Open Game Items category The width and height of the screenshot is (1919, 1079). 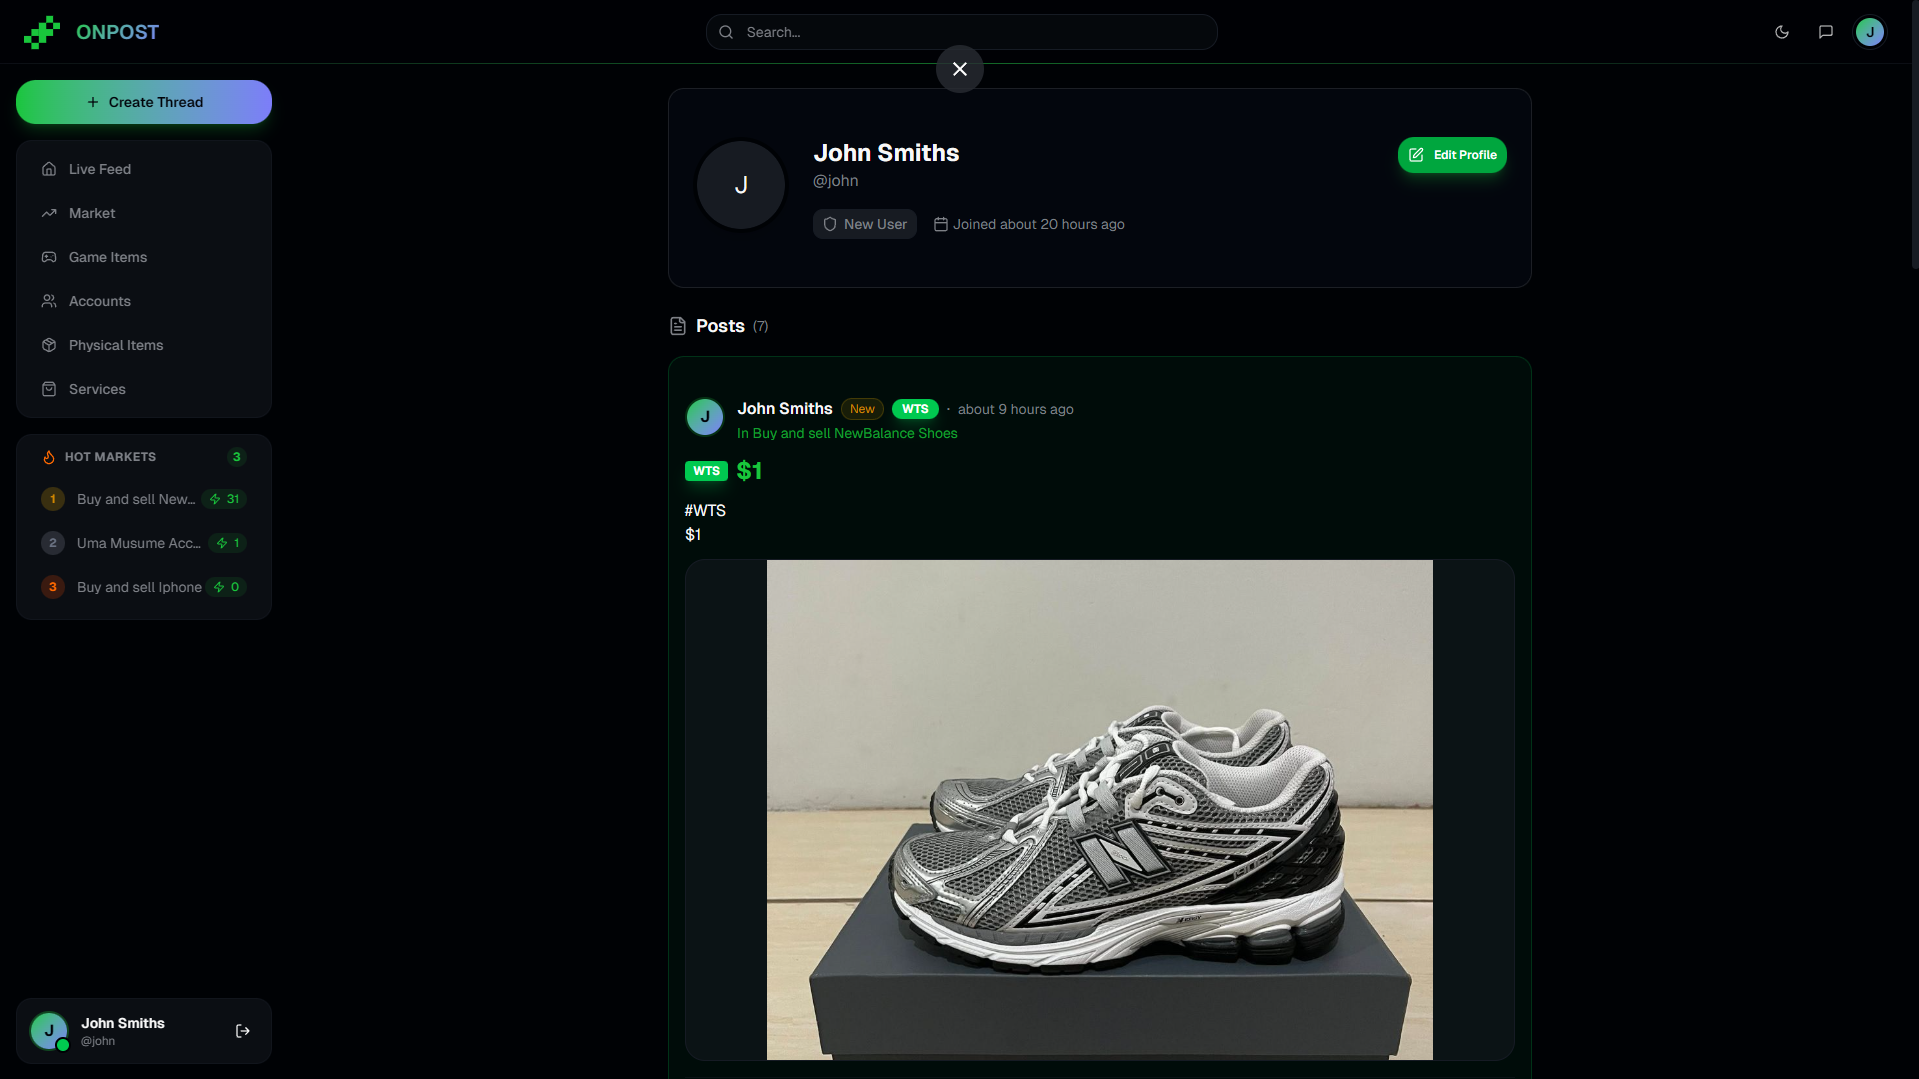[144, 257]
